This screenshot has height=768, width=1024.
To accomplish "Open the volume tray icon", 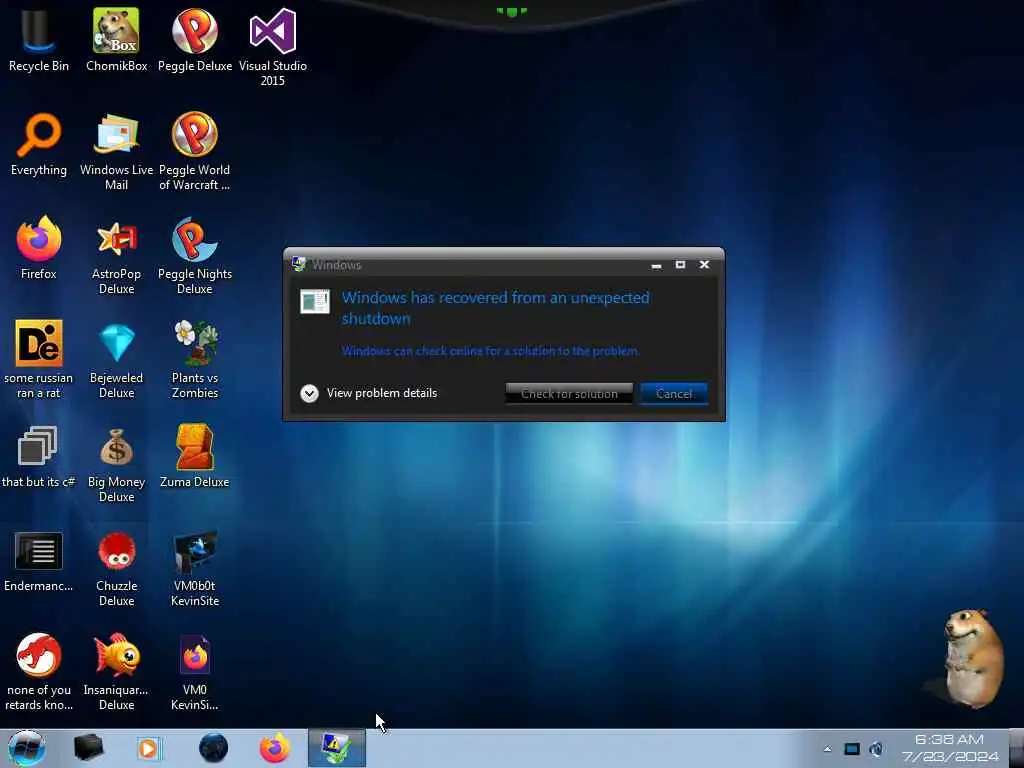I will tap(876, 749).
